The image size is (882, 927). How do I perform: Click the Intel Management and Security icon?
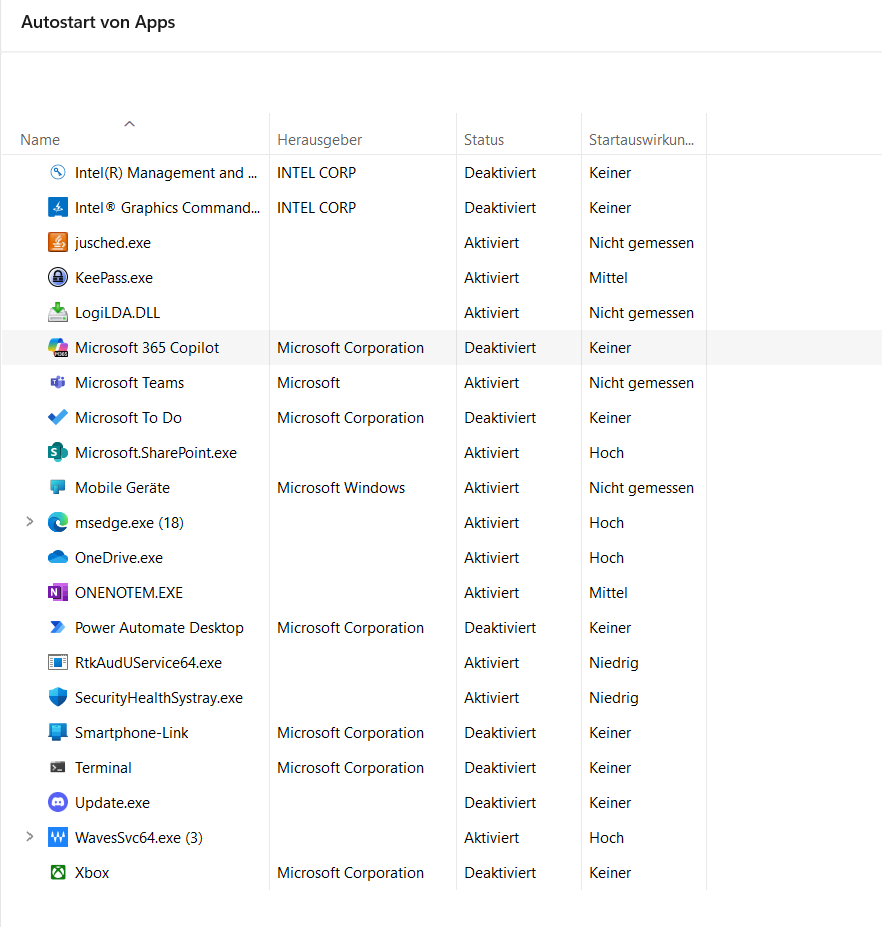pyautogui.click(x=57, y=173)
